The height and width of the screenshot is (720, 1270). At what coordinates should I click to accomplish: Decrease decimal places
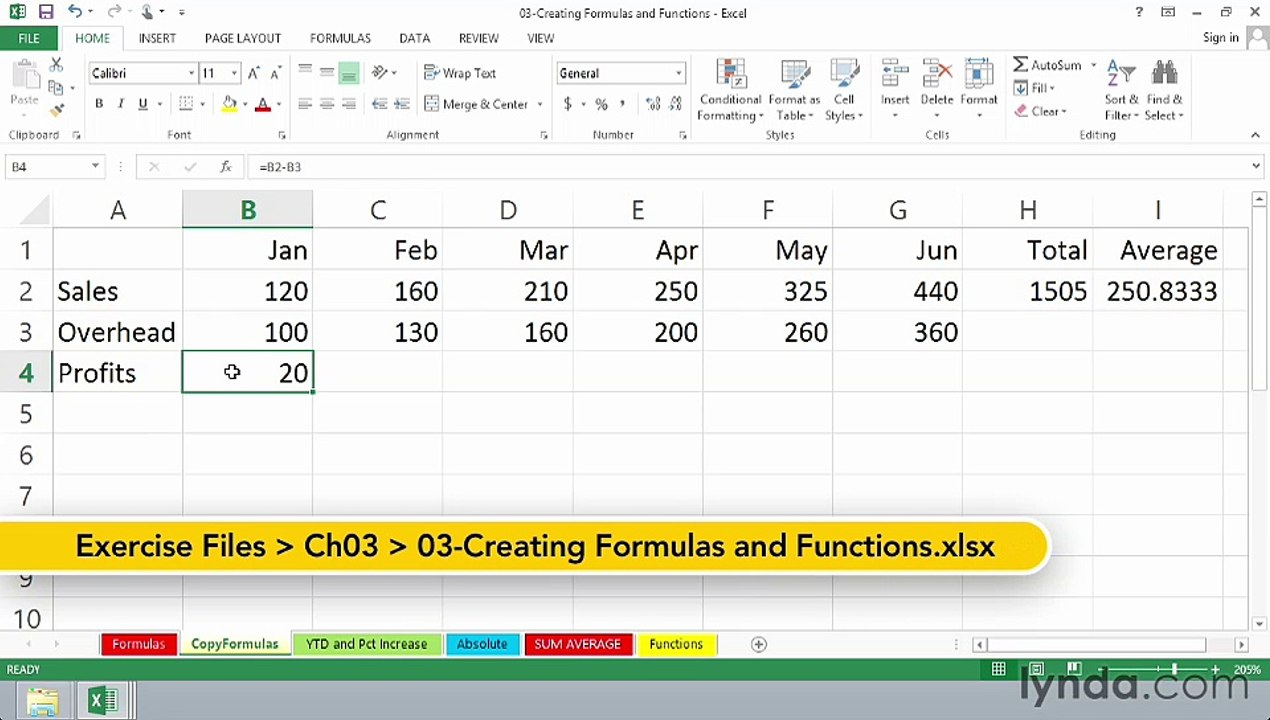(675, 104)
